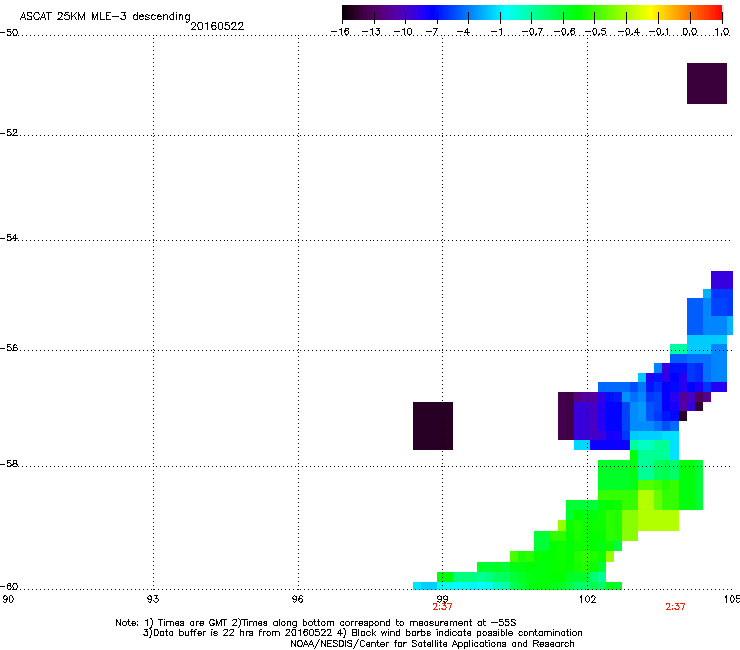Click the "-0.7" color scale label
The height and width of the screenshot is (650, 740).
[532, 32]
